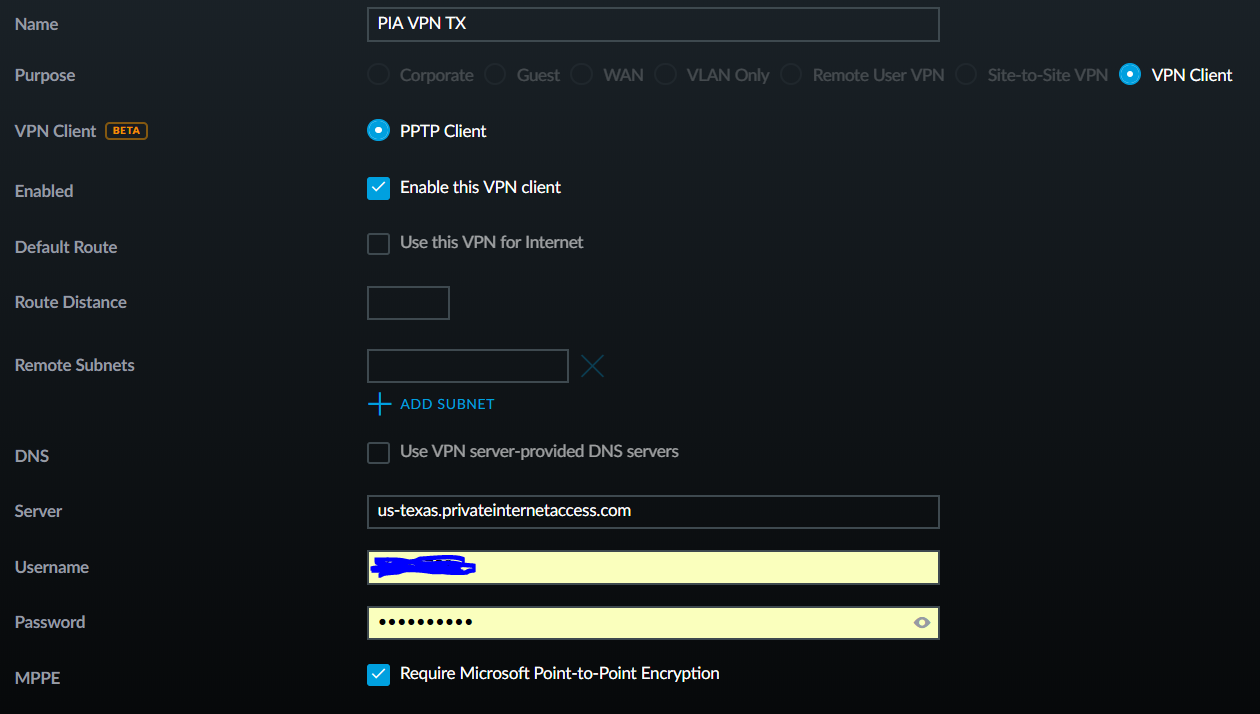
Task: Show password using the eye icon
Action: coord(921,623)
